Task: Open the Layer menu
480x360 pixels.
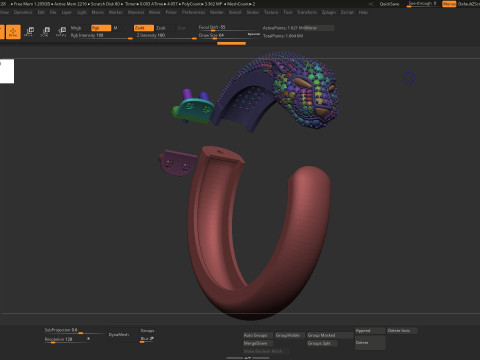Action: point(67,12)
